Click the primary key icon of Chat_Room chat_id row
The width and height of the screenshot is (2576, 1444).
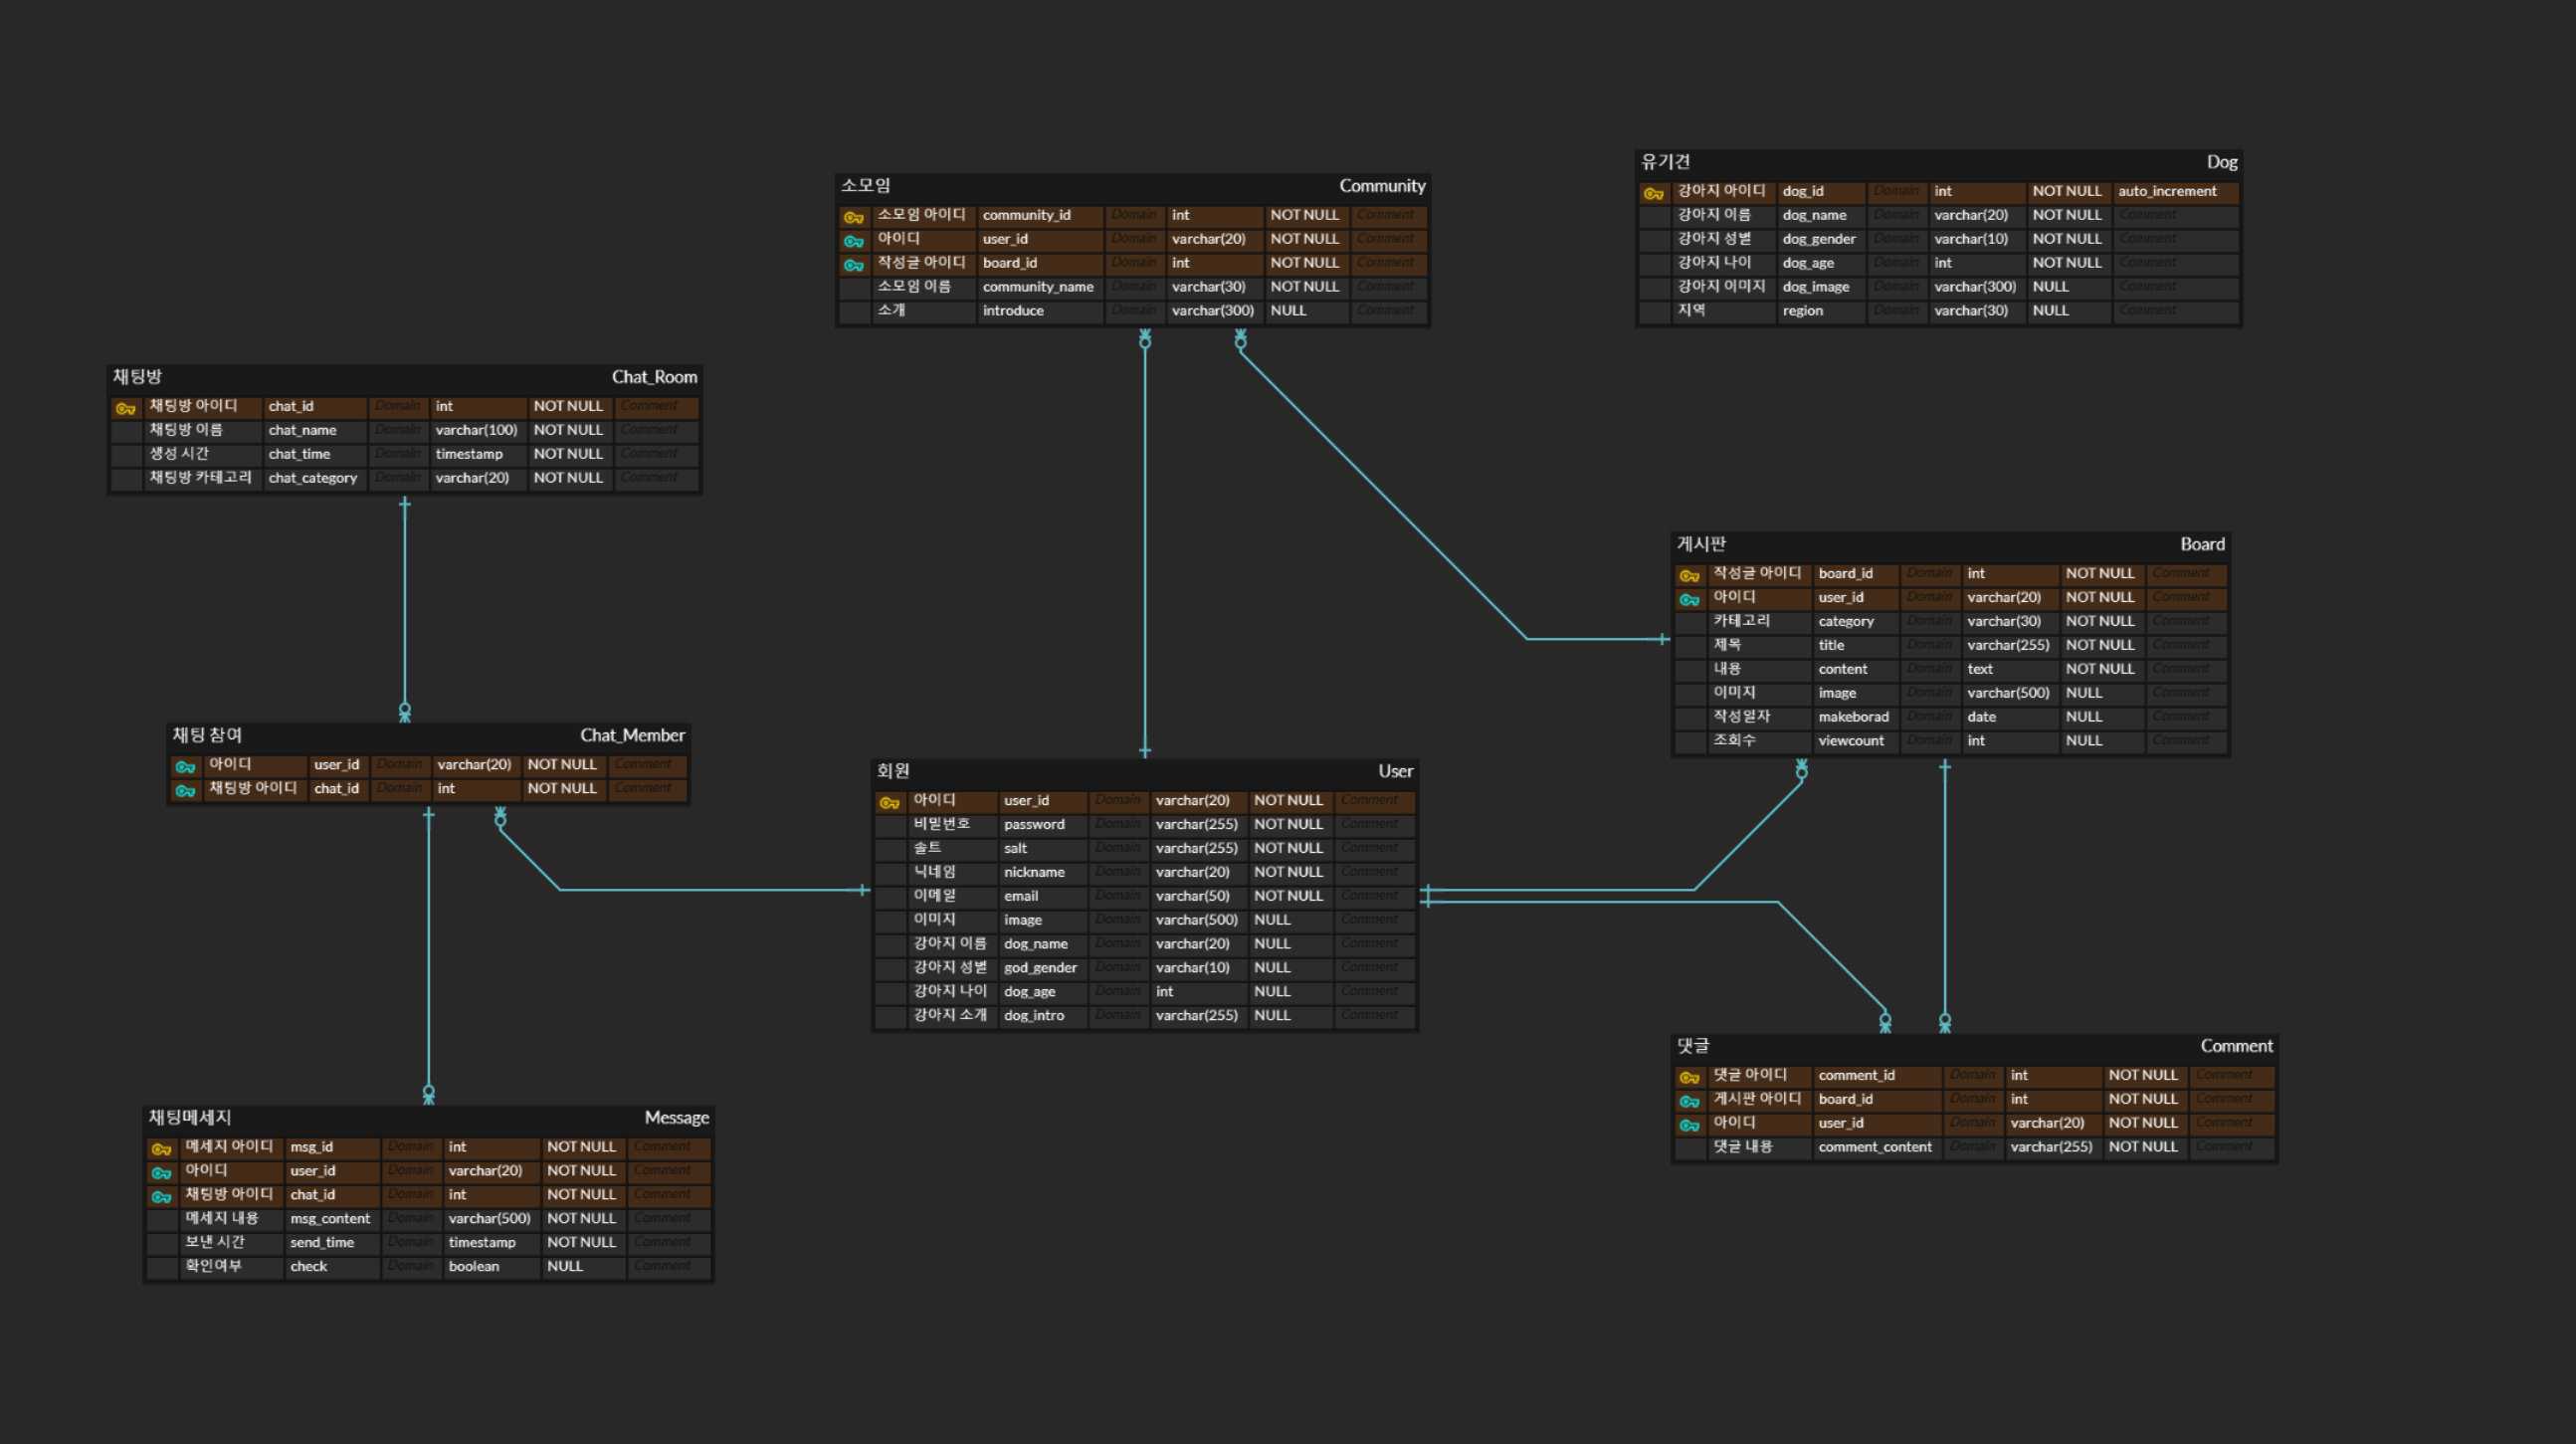pos(125,408)
